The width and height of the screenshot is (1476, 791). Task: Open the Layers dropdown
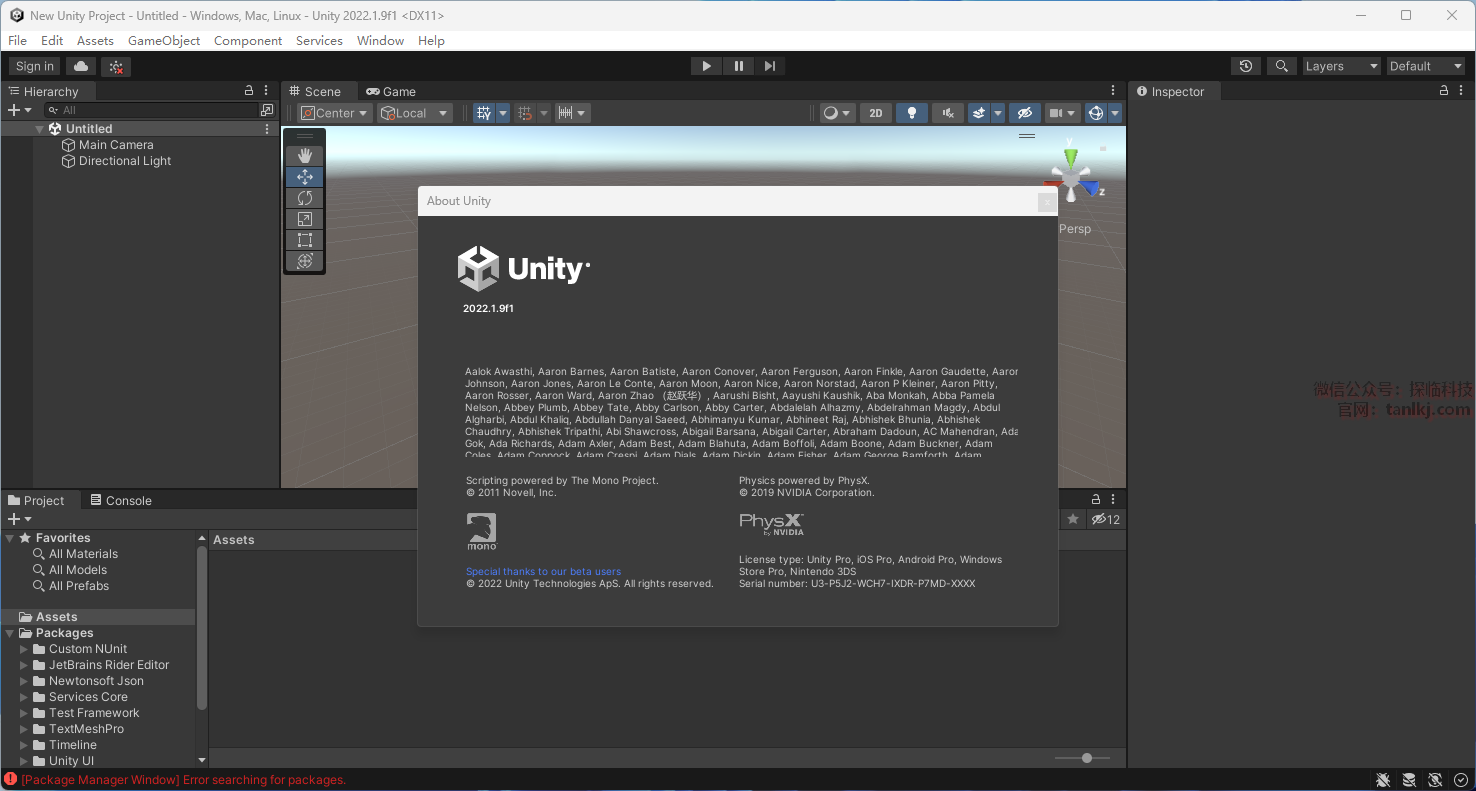pos(1340,66)
